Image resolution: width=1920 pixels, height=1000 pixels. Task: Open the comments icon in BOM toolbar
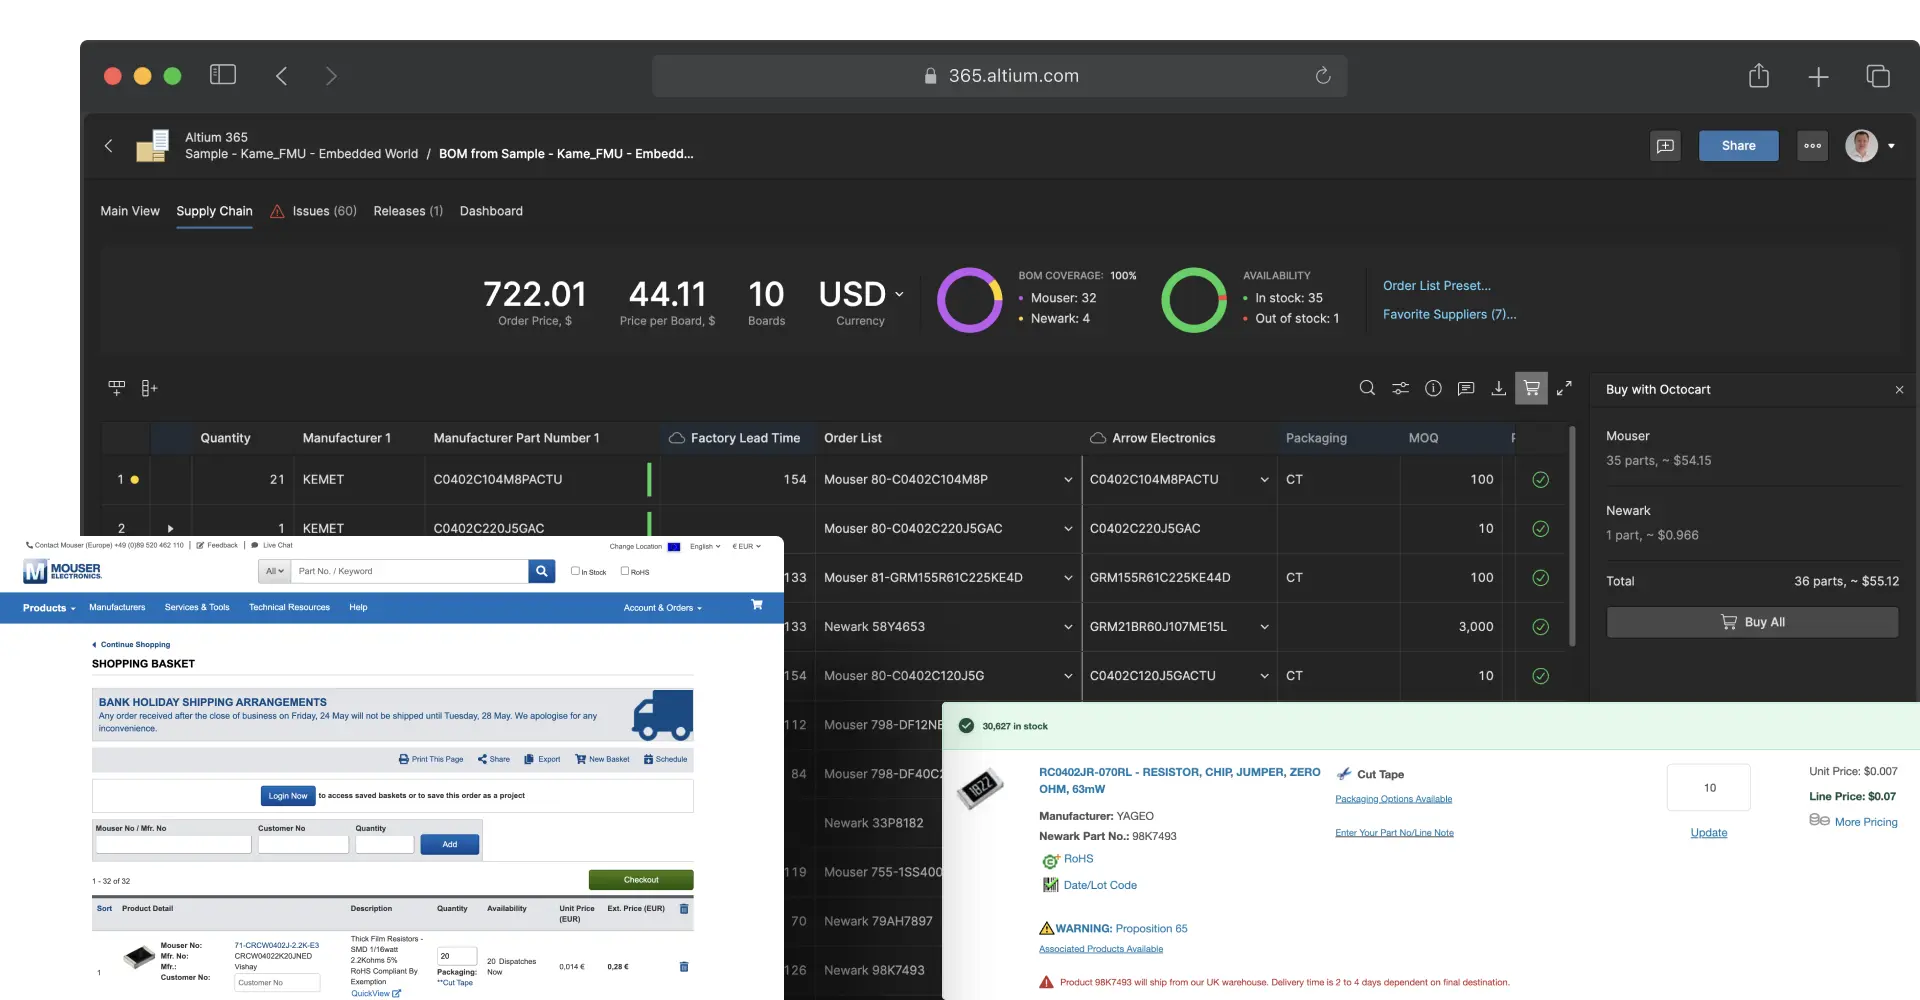pyautogui.click(x=1466, y=388)
